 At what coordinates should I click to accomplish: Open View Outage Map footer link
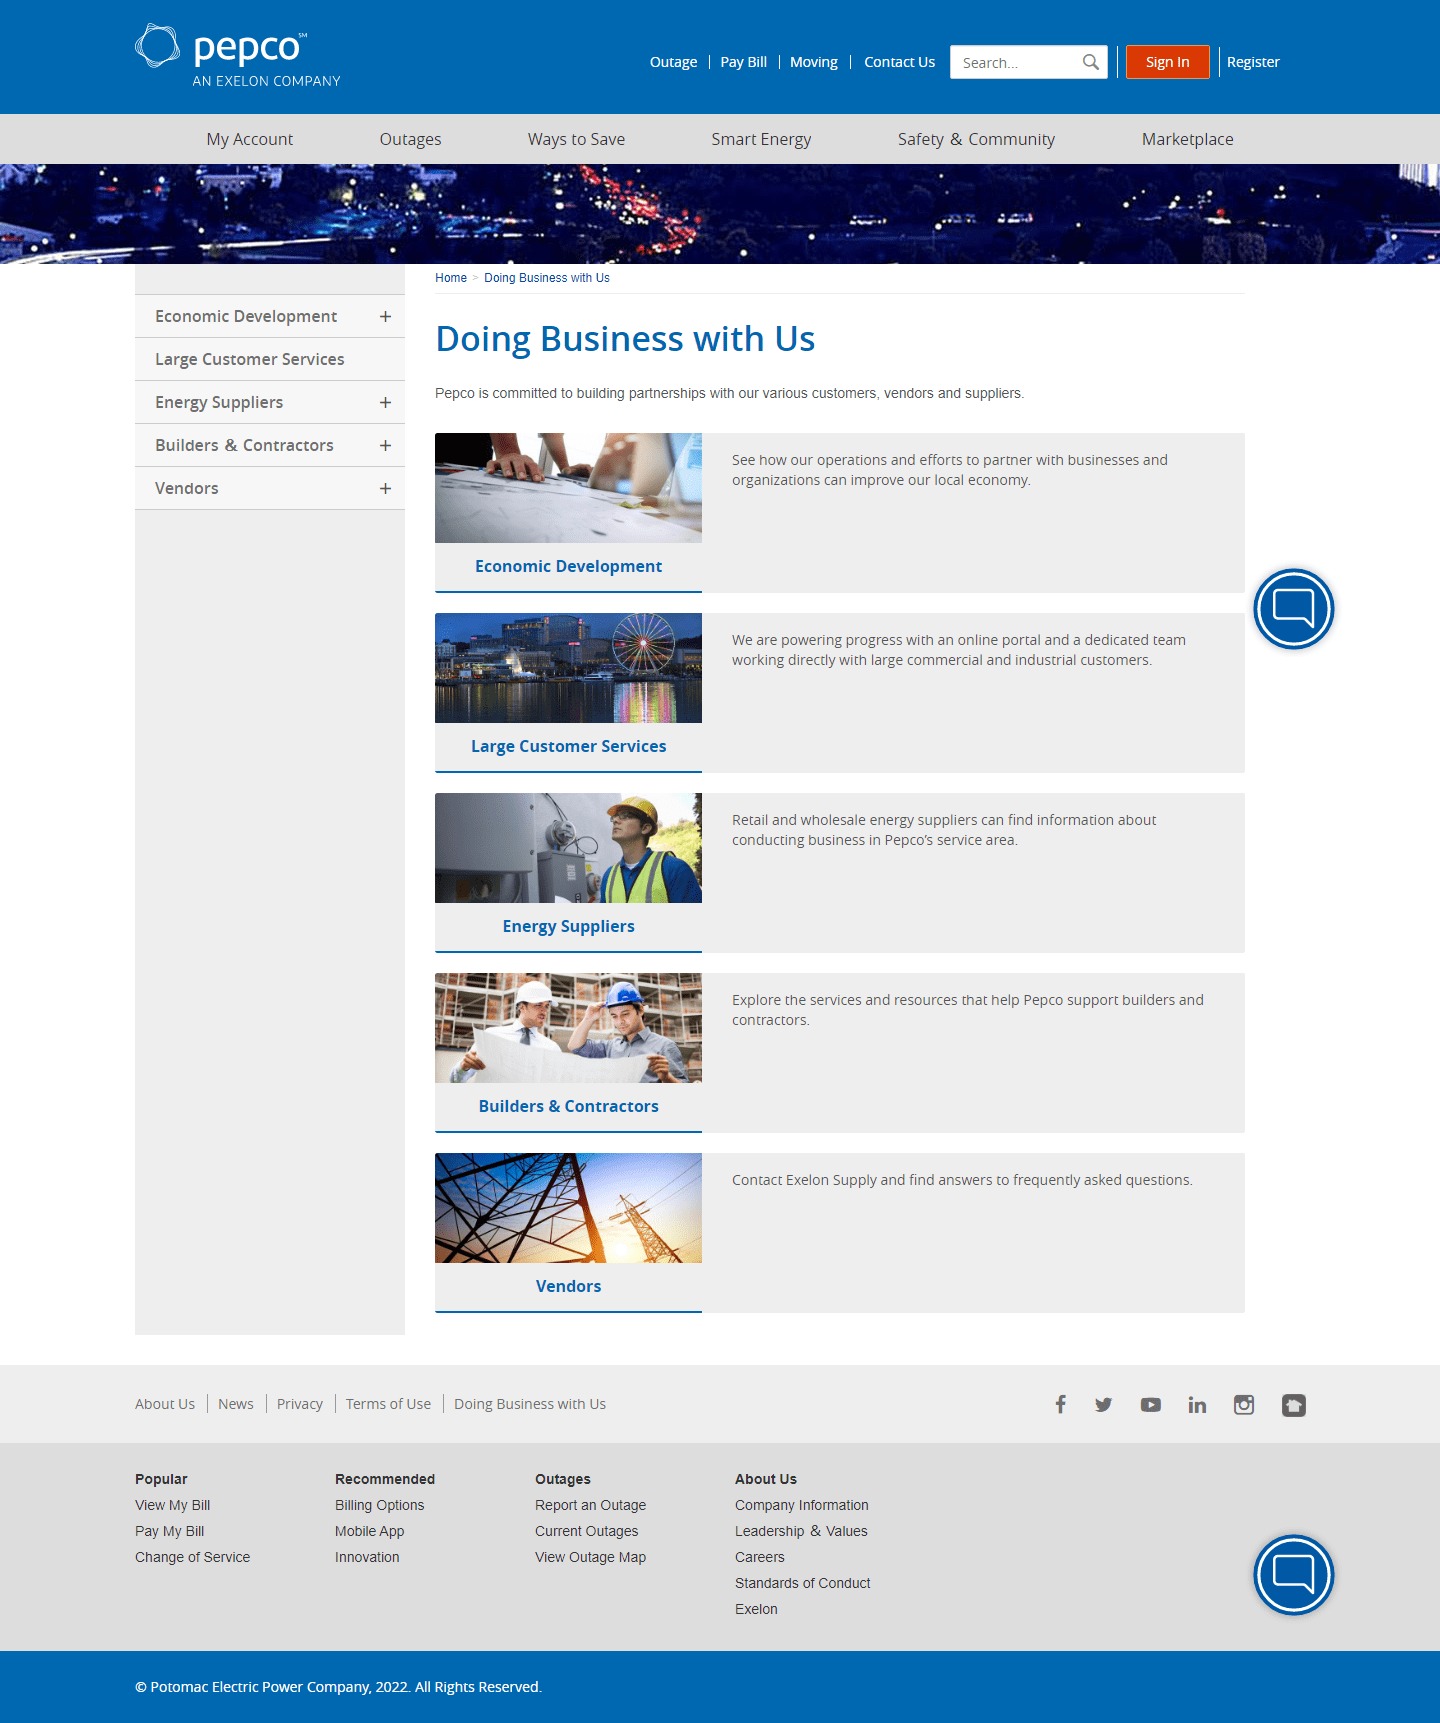click(591, 1557)
